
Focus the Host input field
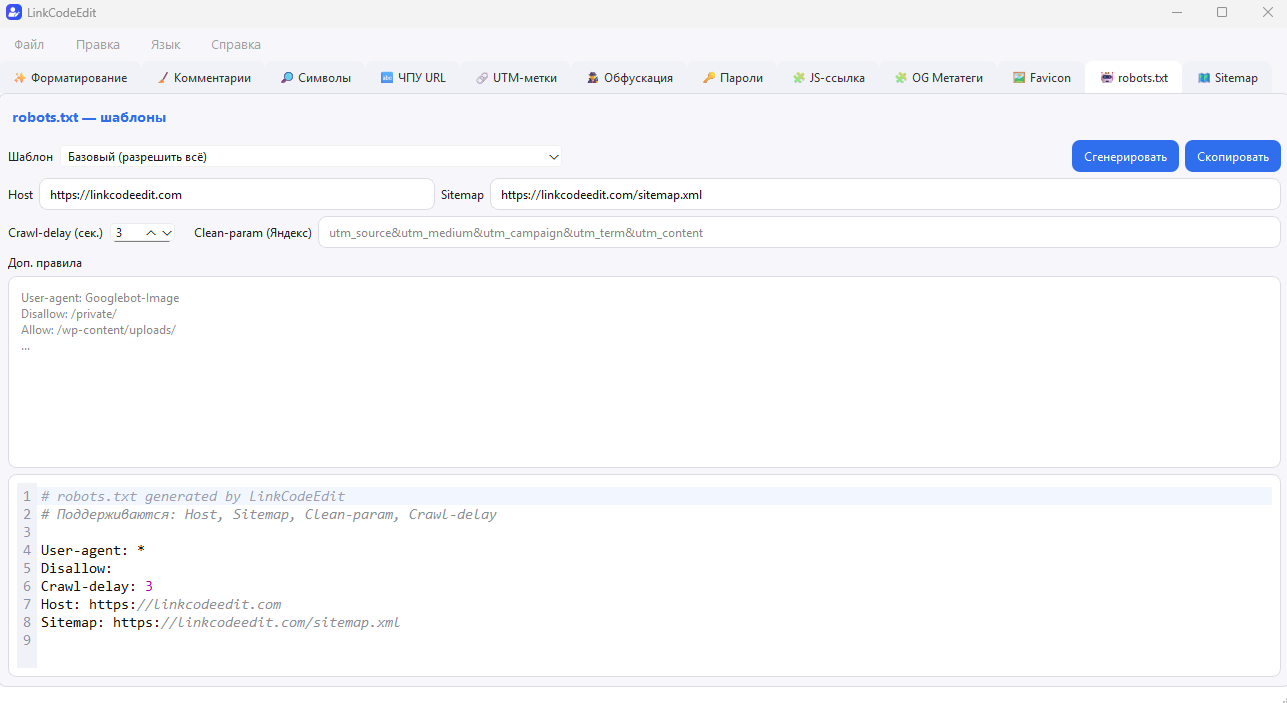pyautogui.click(x=236, y=195)
